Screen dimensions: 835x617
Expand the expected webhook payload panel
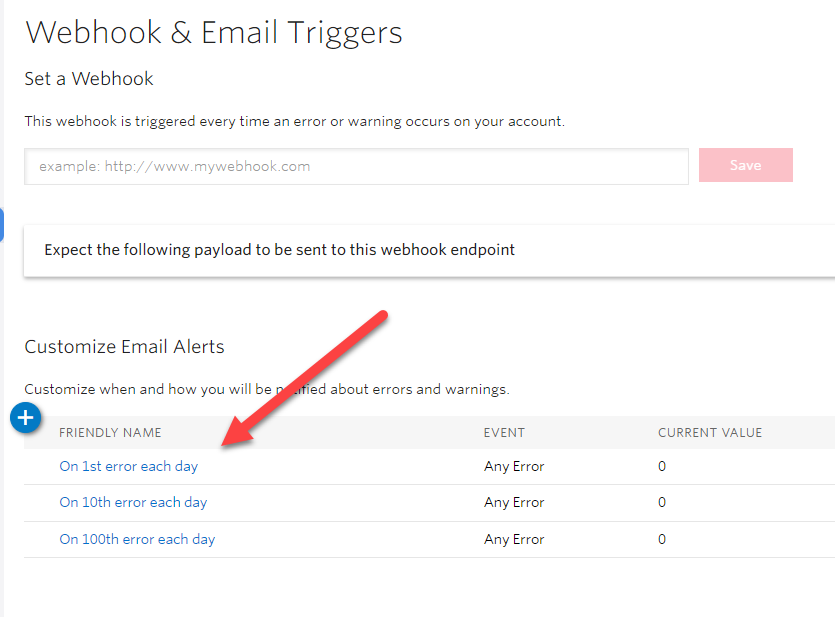point(280,250)
